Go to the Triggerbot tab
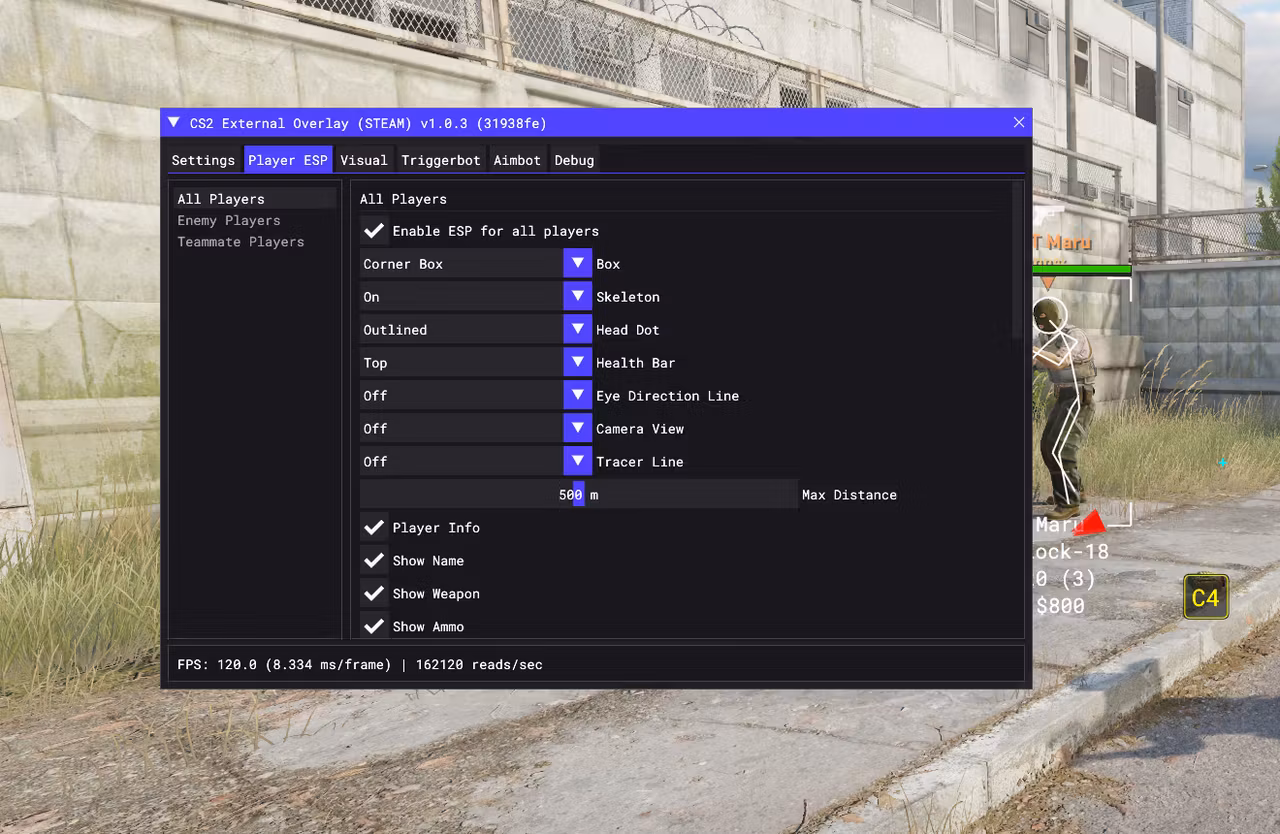 [x=441, y=160]
